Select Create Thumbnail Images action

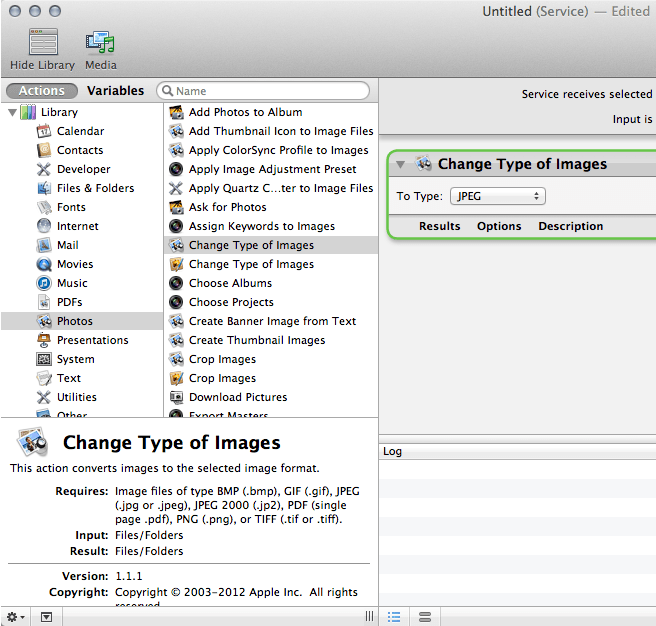click(271, 340)
